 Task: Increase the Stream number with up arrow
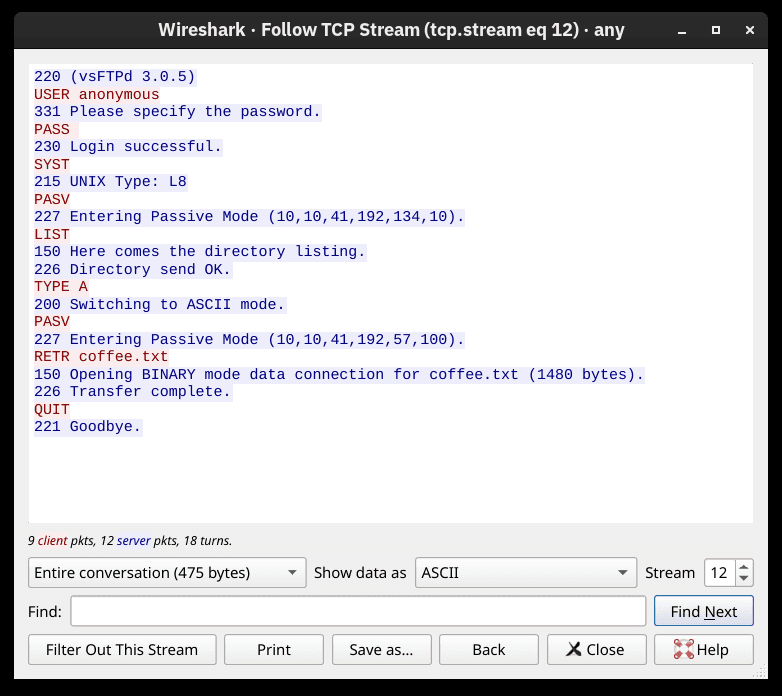click(744, 567)
